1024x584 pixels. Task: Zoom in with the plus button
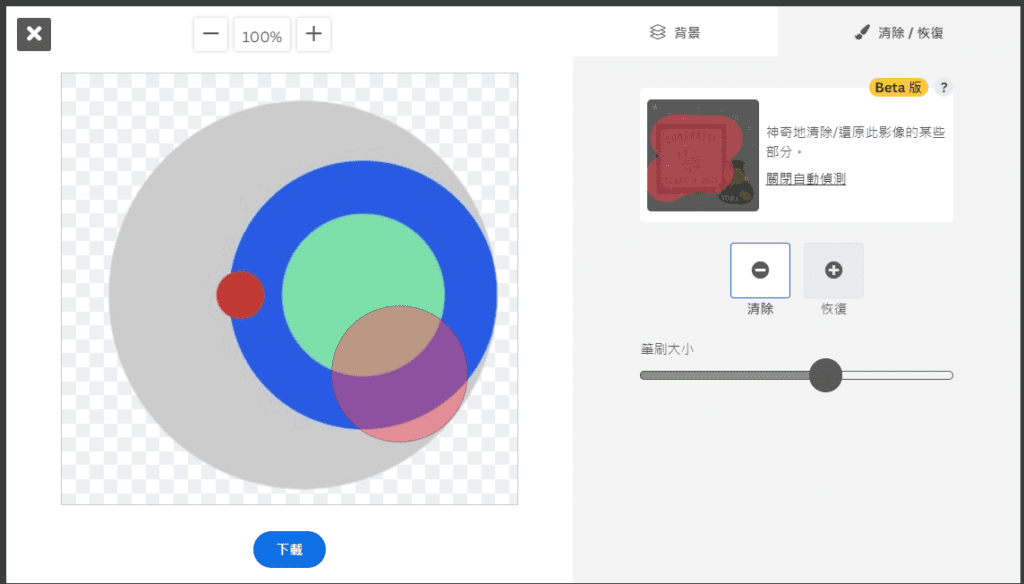[313, 34]
